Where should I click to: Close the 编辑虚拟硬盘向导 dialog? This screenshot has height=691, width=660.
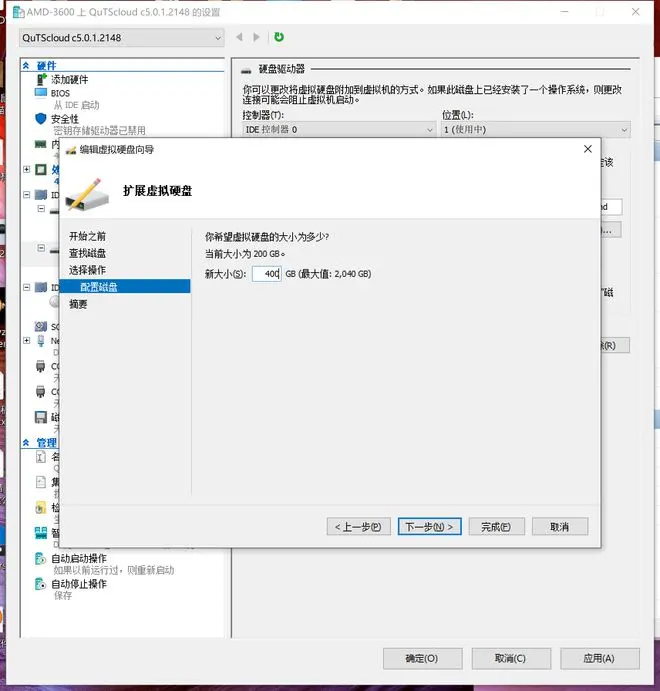tap(588, 149)
